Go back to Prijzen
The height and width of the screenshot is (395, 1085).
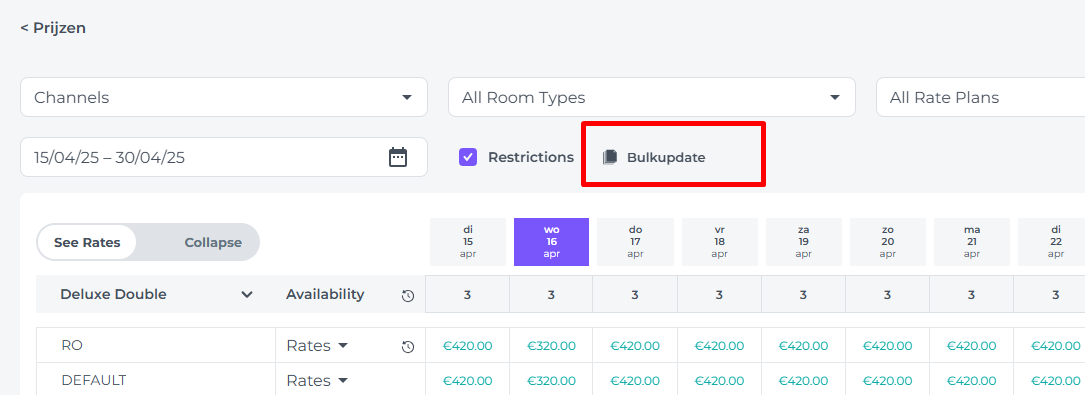point(53,28)
